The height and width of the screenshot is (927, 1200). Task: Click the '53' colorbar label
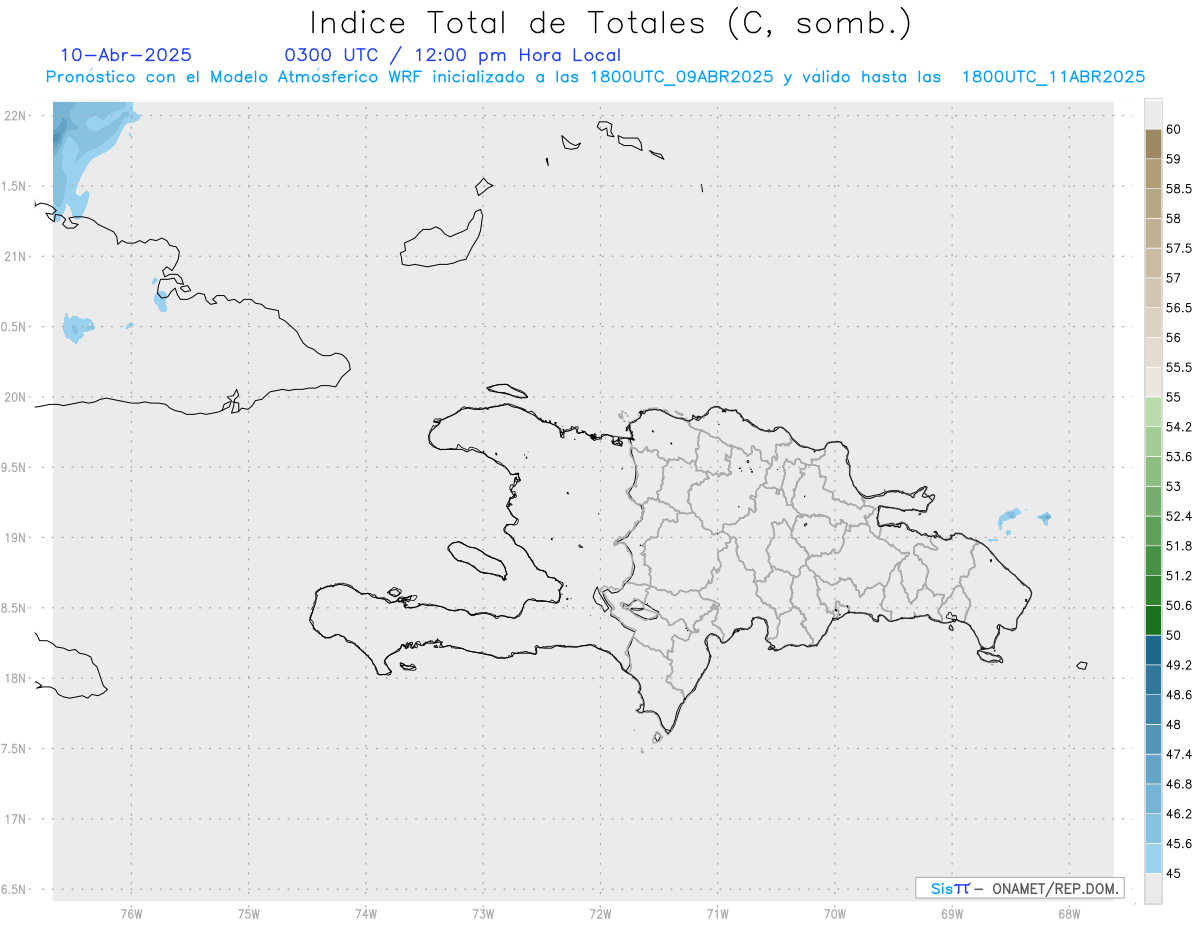1173,487
